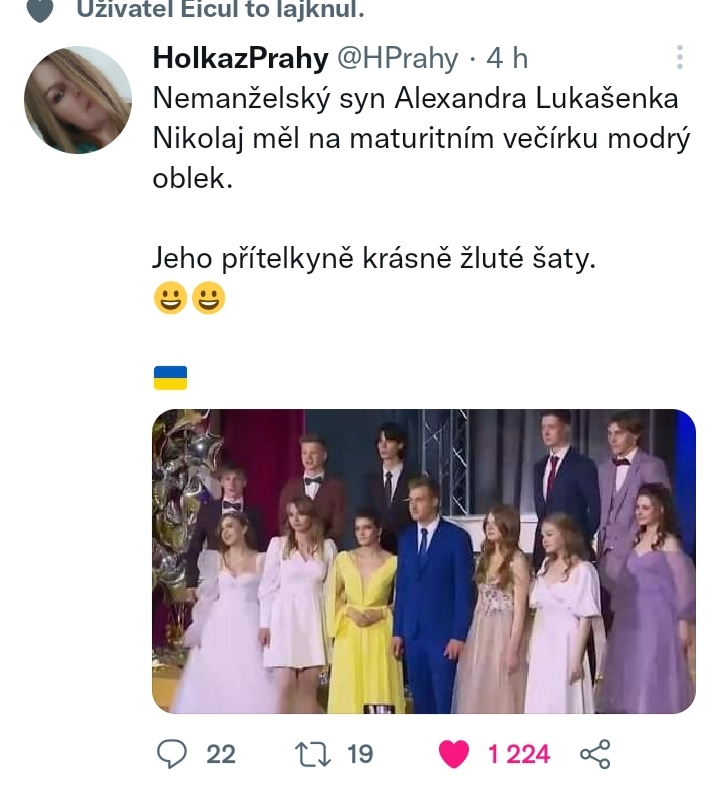Open the HolkazPrahy display name link

pyautogui.click(x=240, y=58)
